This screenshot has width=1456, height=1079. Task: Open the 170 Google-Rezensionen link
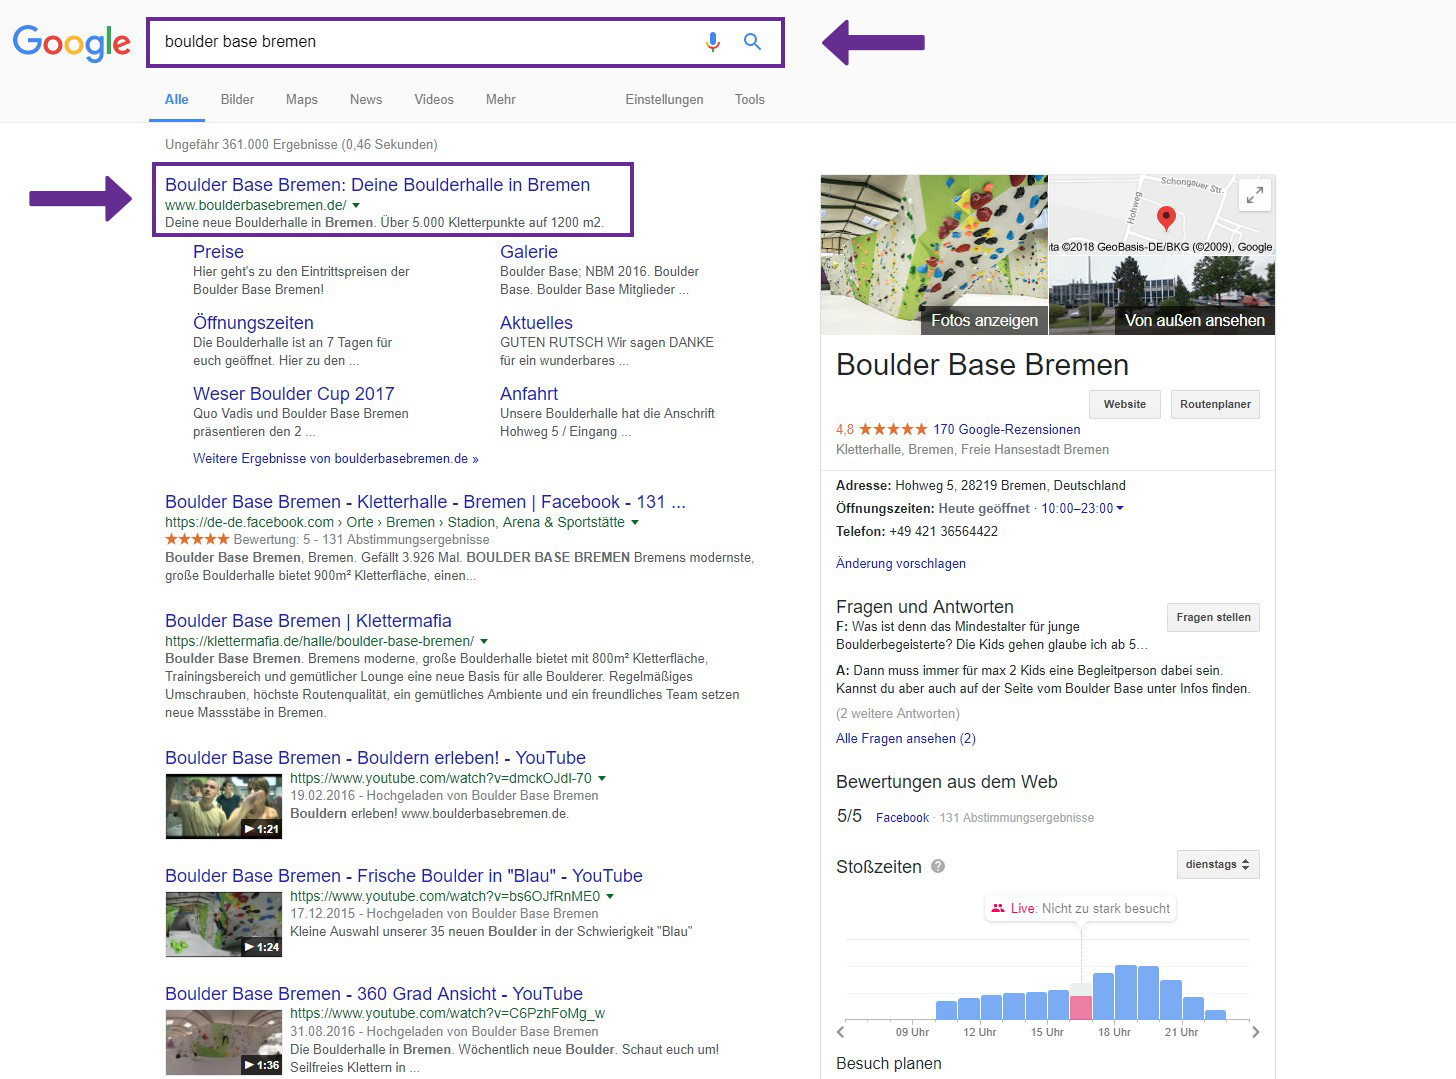click(1006, 429)
